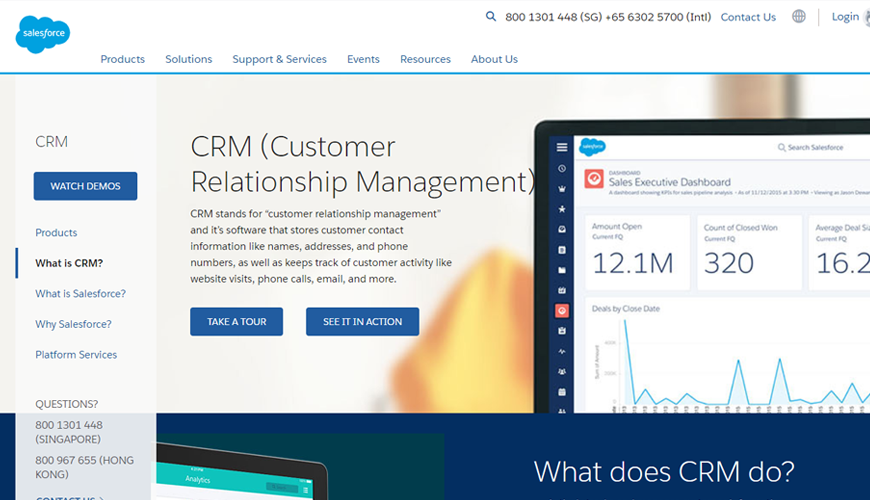Click the header phone number 800 1301 448 (SG)
The image size is (870, 500).
(553, 17)
